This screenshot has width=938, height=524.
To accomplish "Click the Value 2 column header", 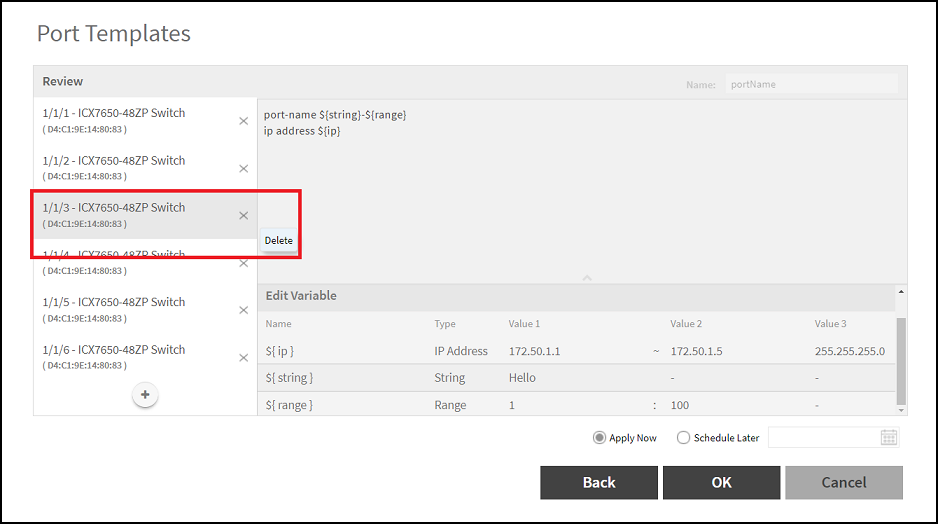I will tap(686, 324).
